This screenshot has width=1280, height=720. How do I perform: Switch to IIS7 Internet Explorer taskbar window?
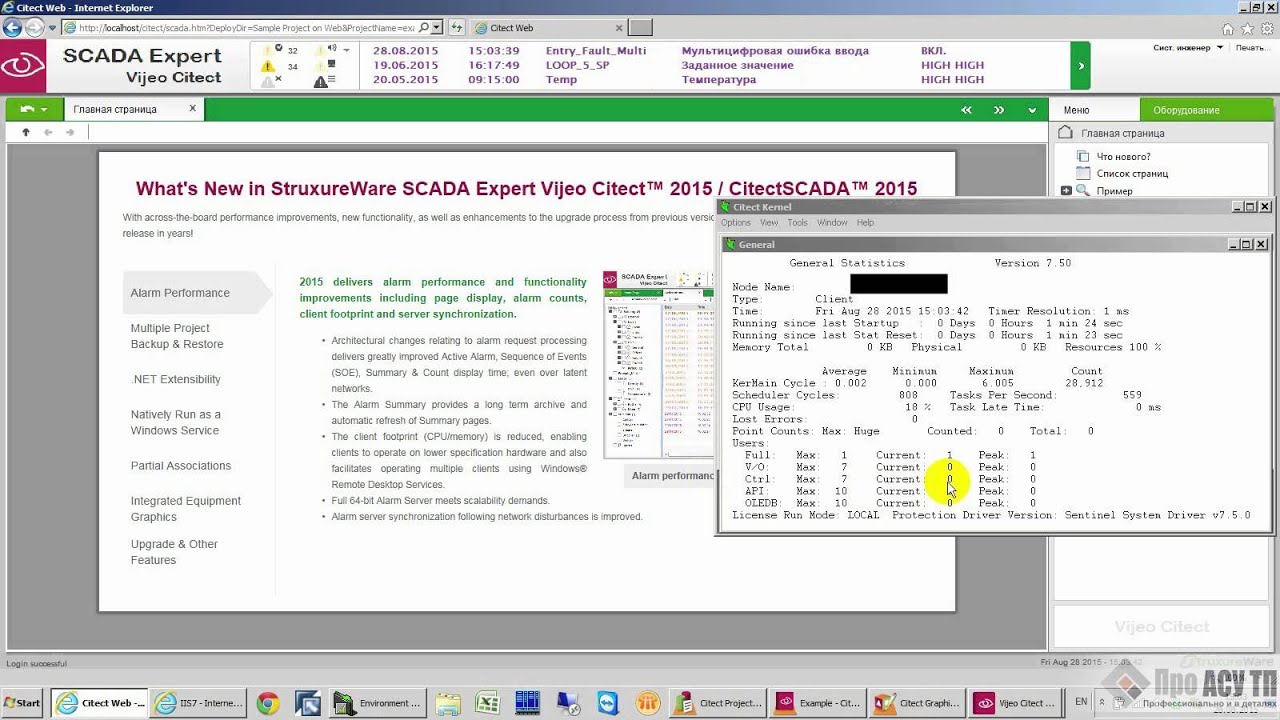tap(200, 703)
